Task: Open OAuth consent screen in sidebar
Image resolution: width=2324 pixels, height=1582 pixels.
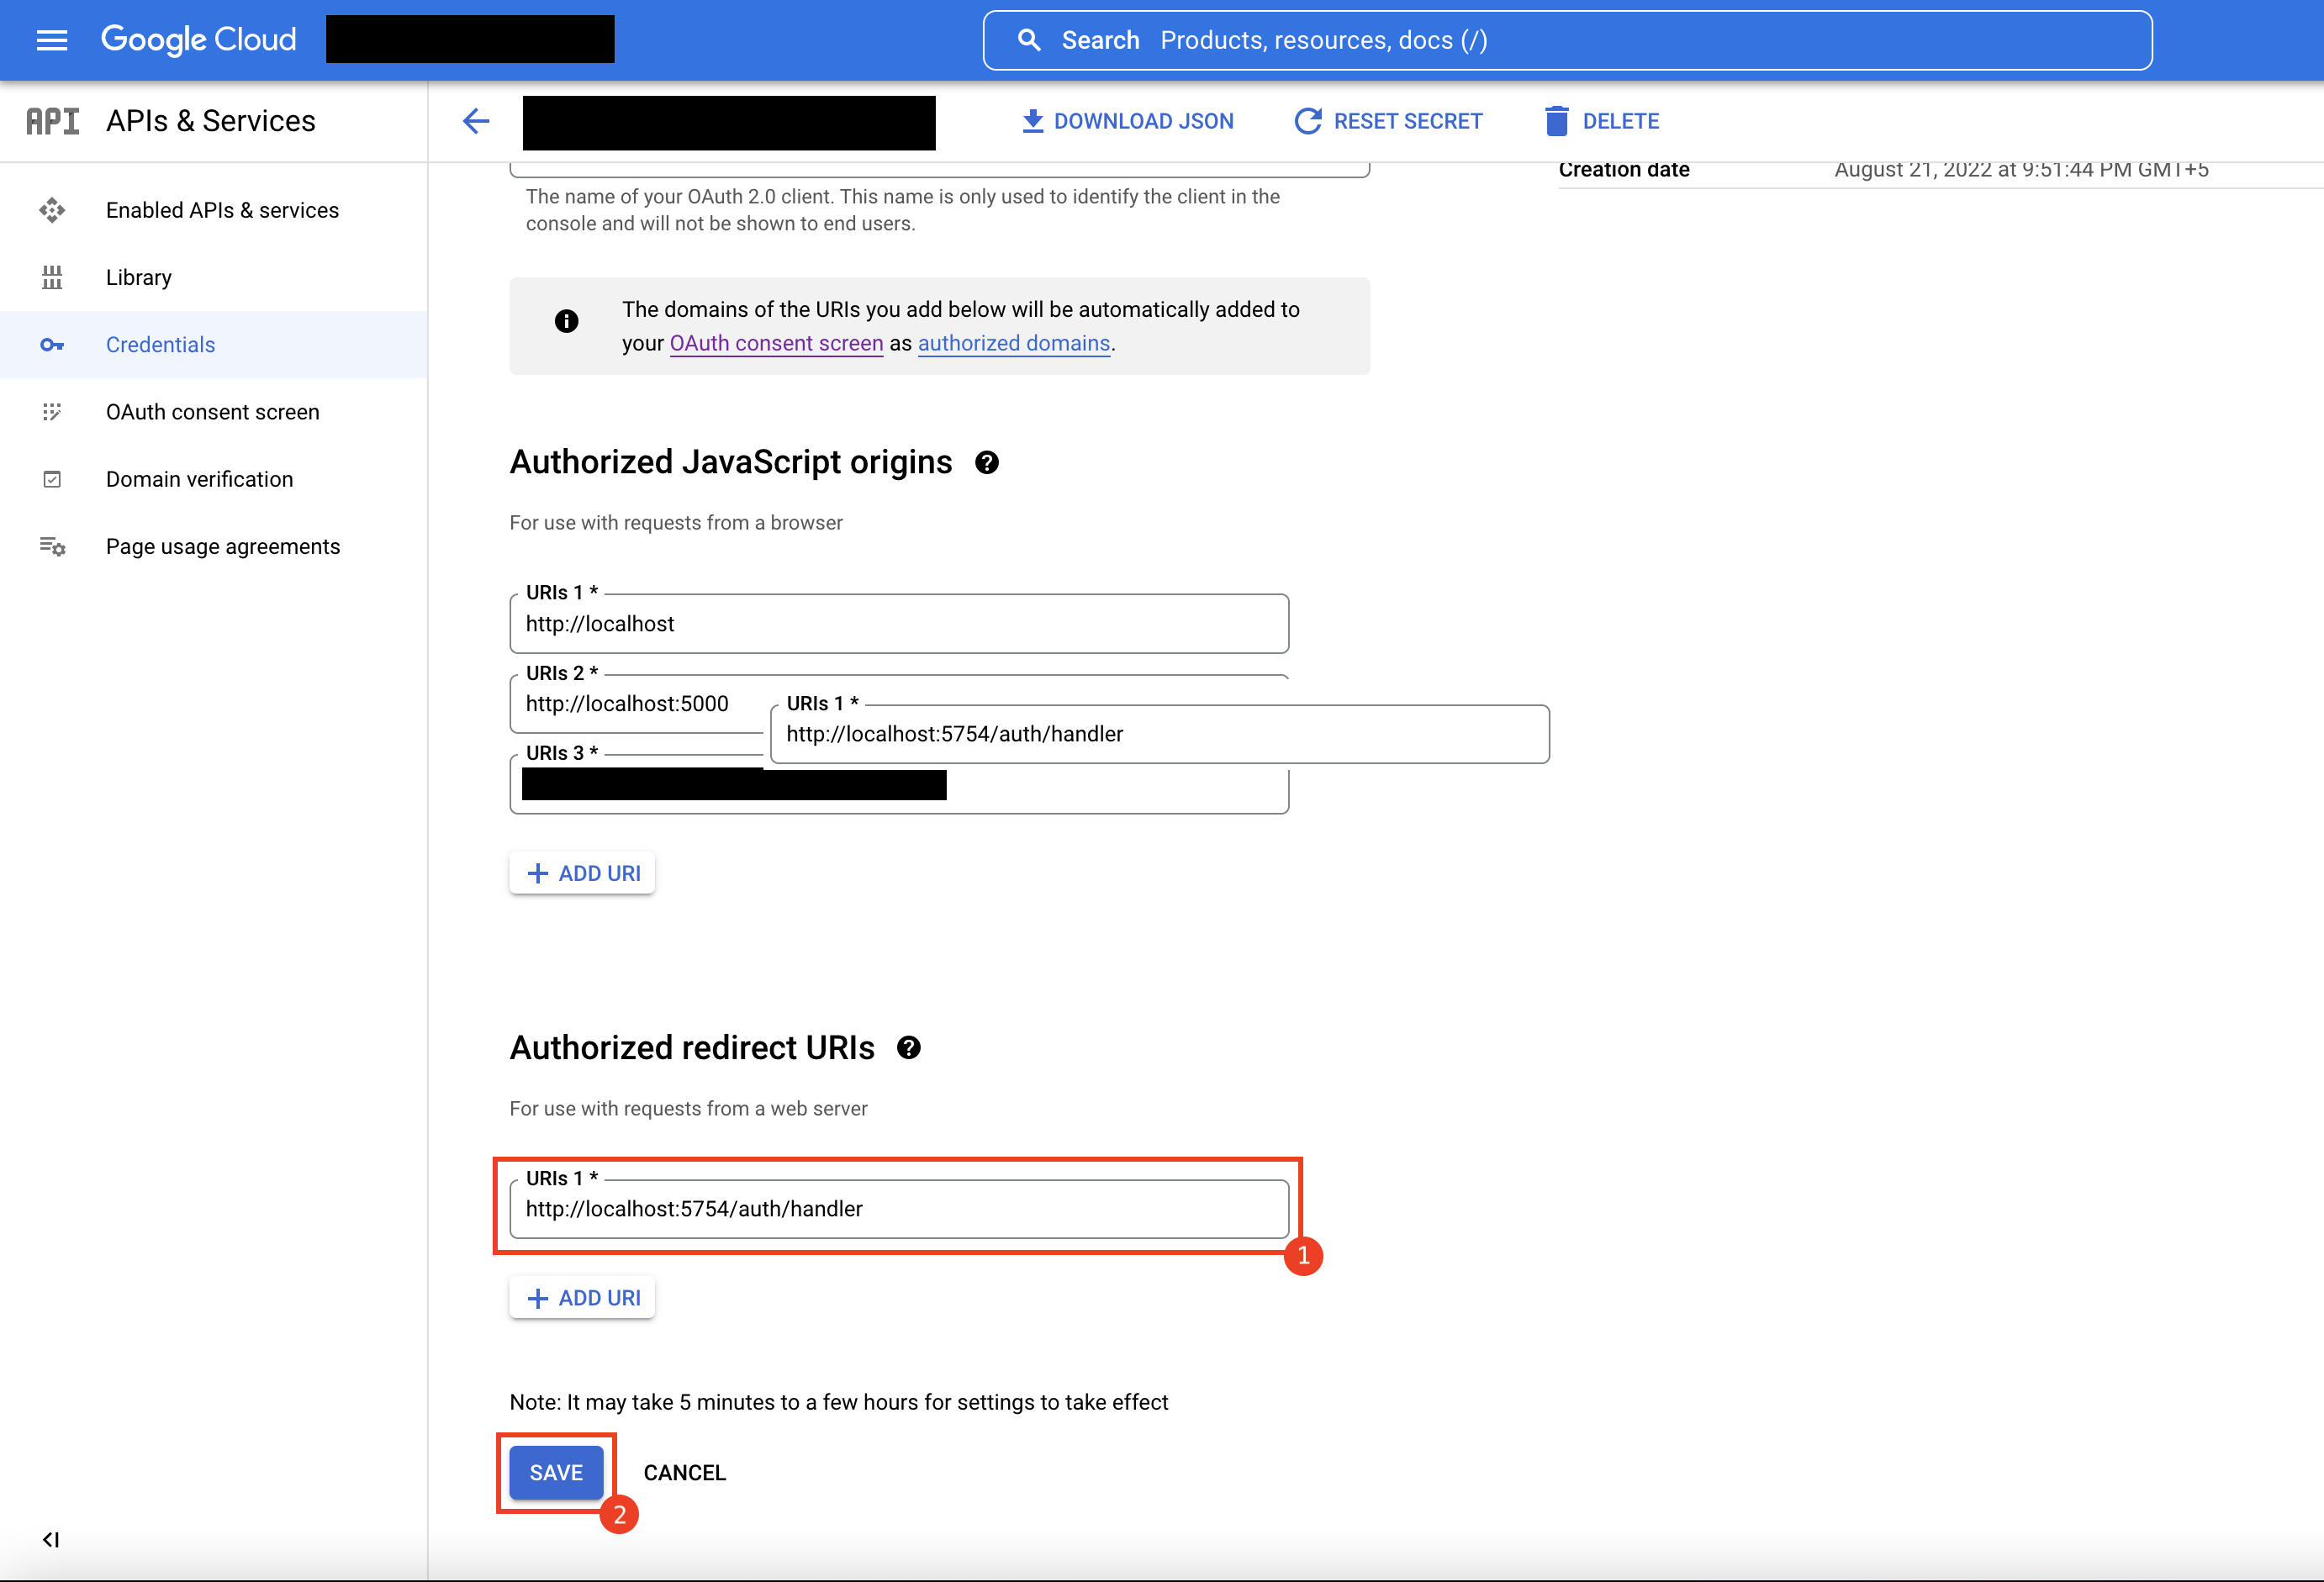Action: [x=212, y=412]
